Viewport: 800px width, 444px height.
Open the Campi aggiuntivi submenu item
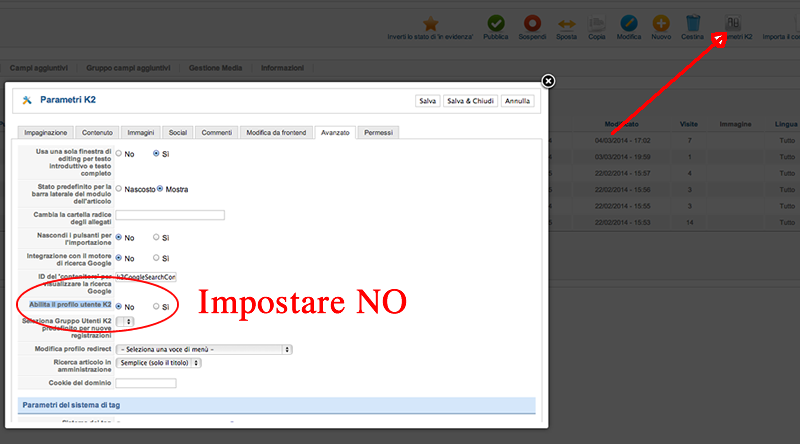[39, 68]
